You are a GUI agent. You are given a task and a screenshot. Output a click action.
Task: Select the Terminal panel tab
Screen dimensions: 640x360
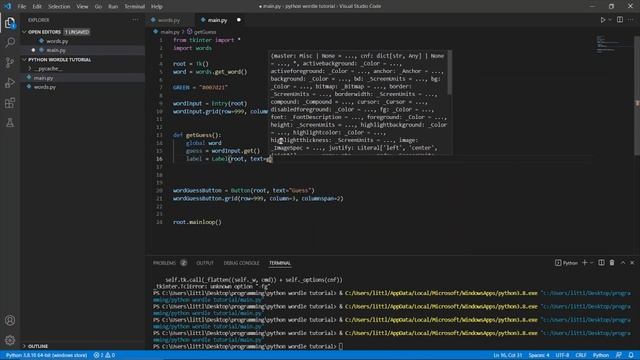pos(280,263)
